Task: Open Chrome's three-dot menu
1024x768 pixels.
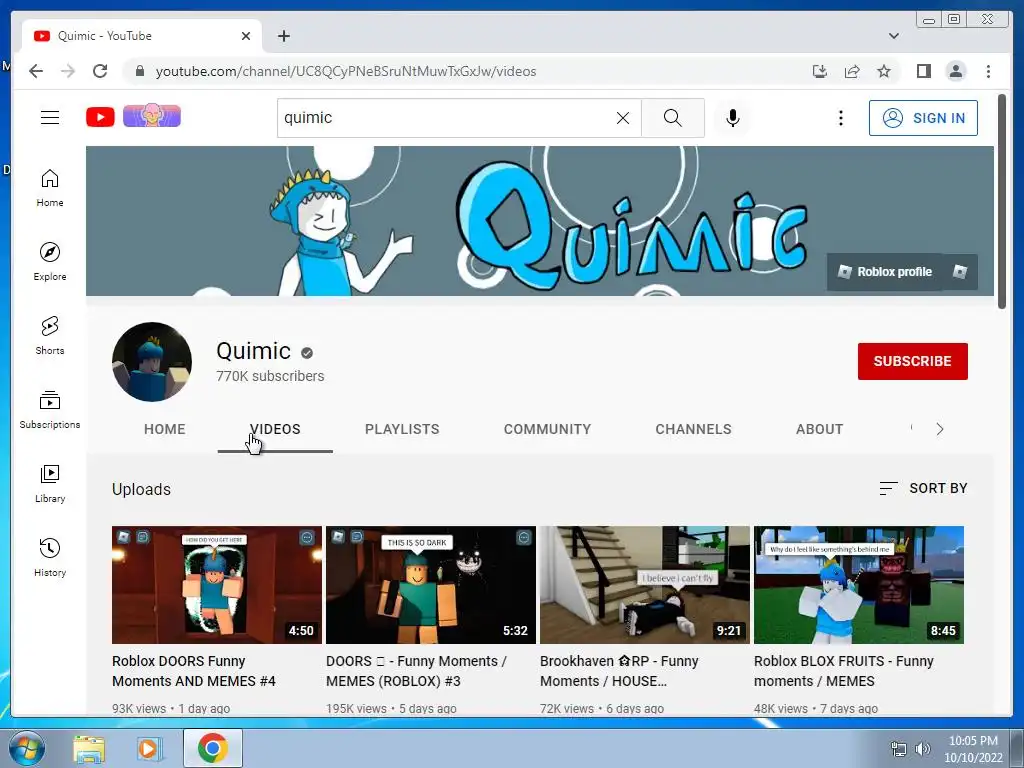Action: pos(988,71)
